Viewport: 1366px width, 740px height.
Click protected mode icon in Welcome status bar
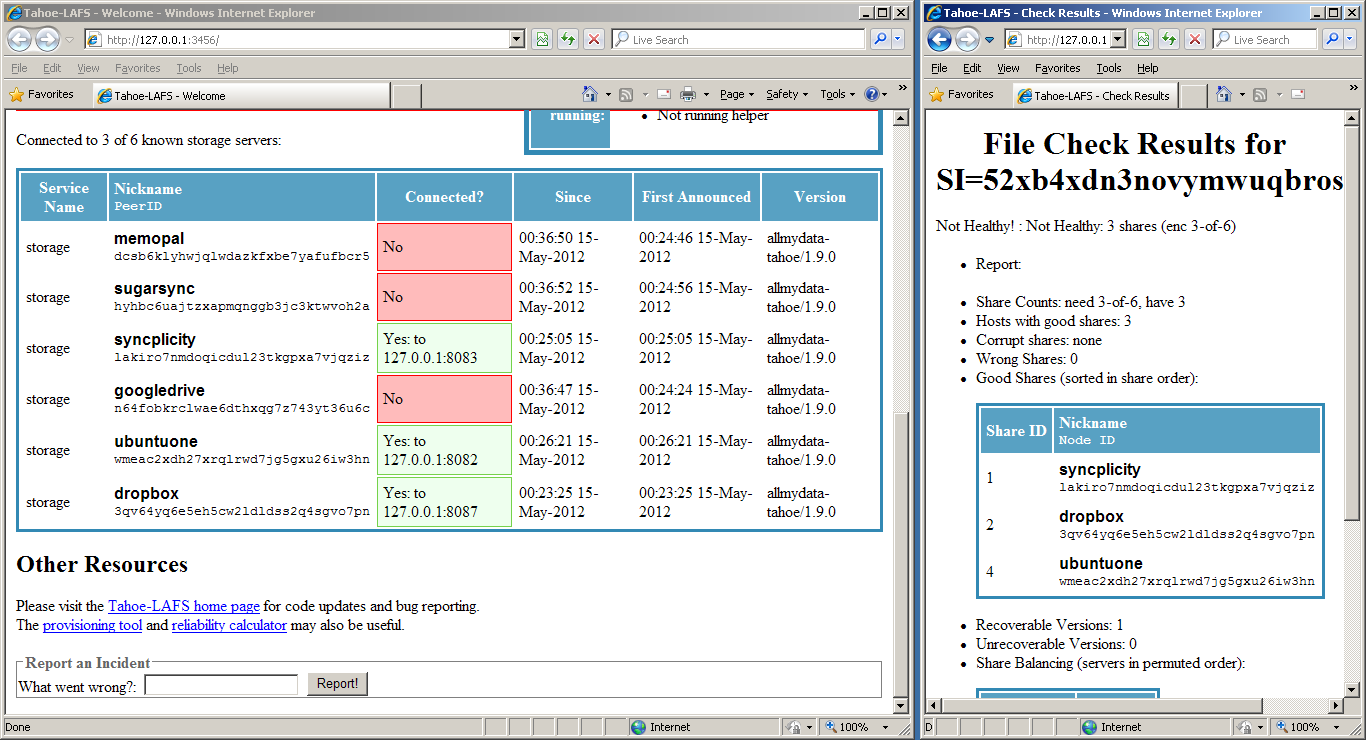pyautogui.click(x=795, y=727)
